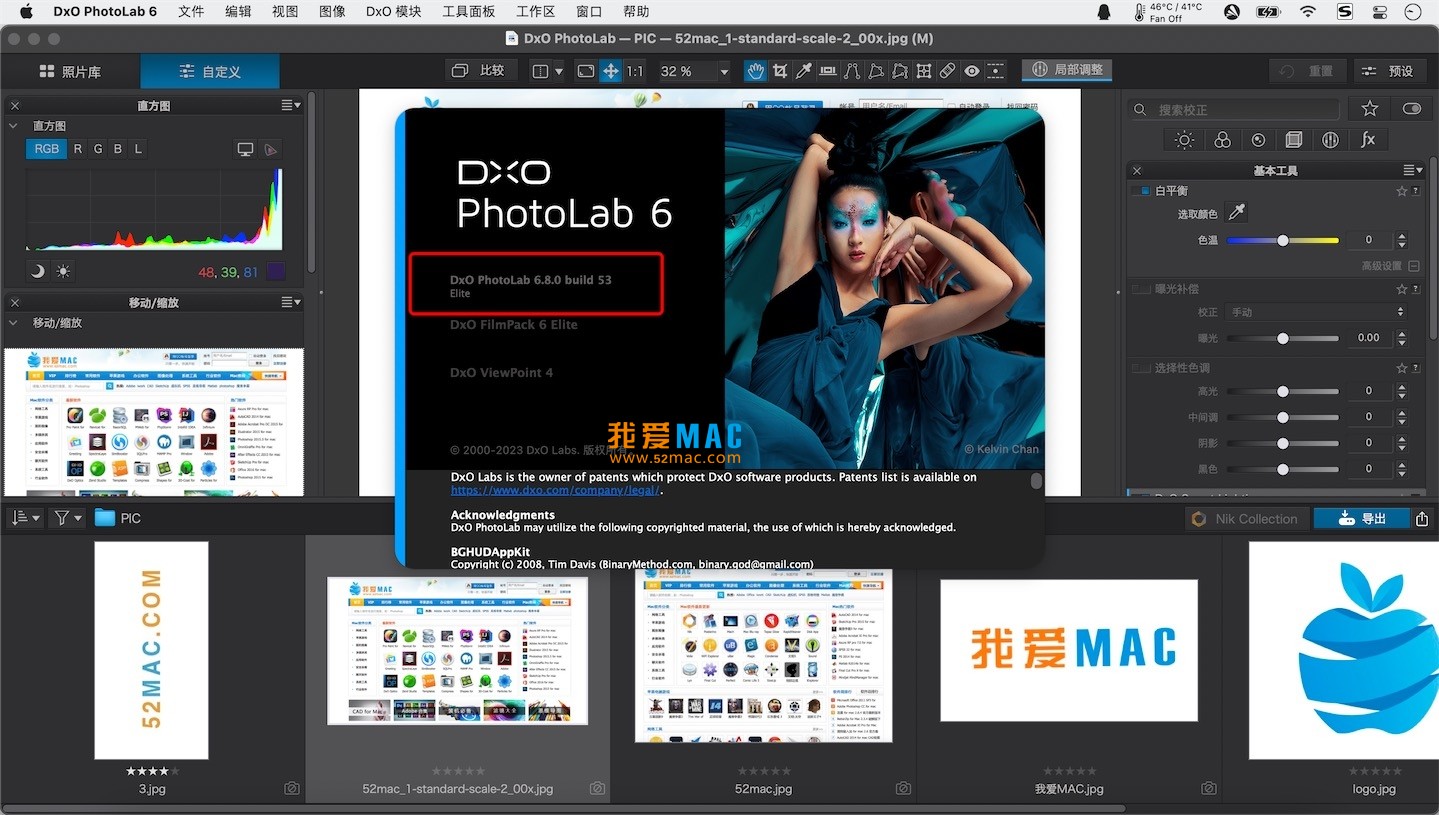Click white balance color picker eyedropper
This screenshot has width=1439, height=815.
click(1237, 212)
